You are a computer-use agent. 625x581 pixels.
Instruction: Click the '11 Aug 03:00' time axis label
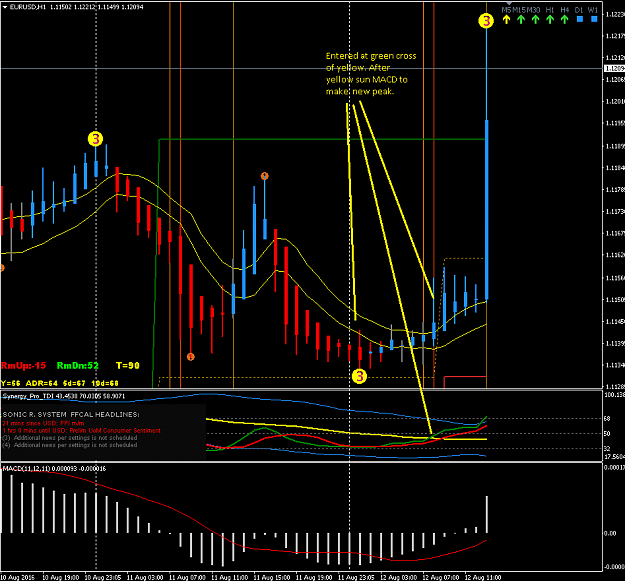(145, 577)
